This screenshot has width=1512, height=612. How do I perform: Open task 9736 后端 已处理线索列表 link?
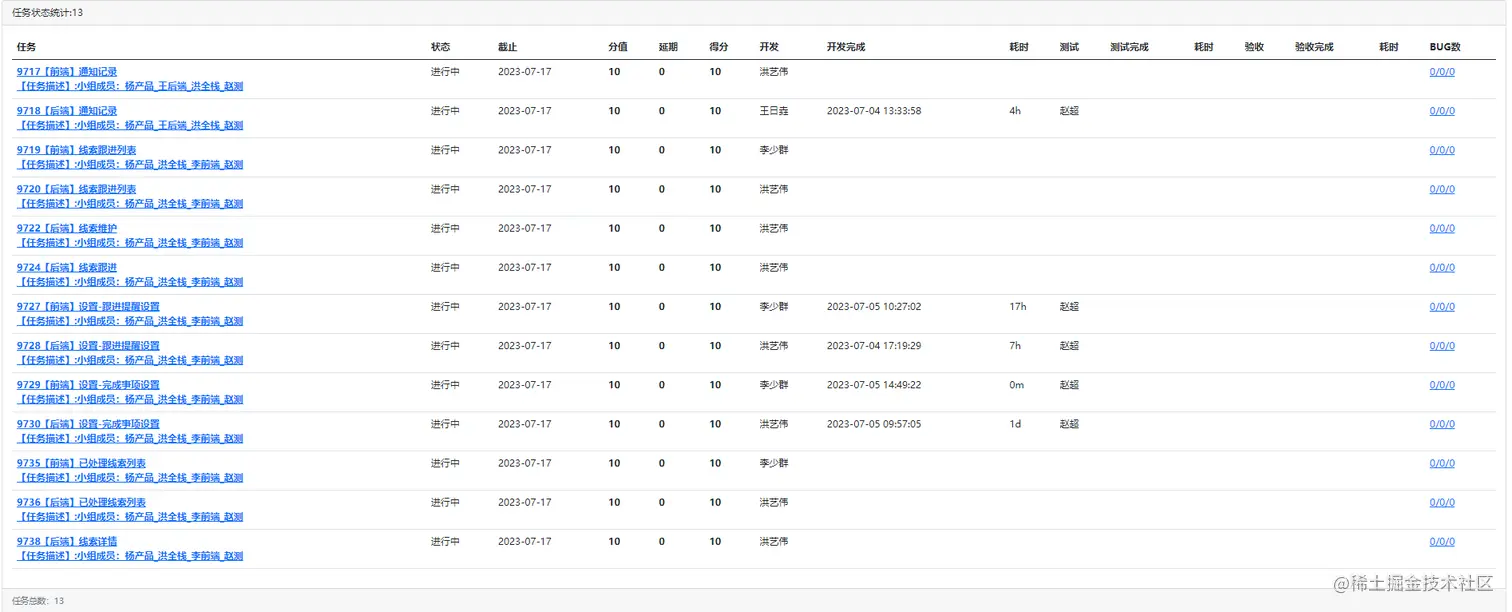click(82, 502)
